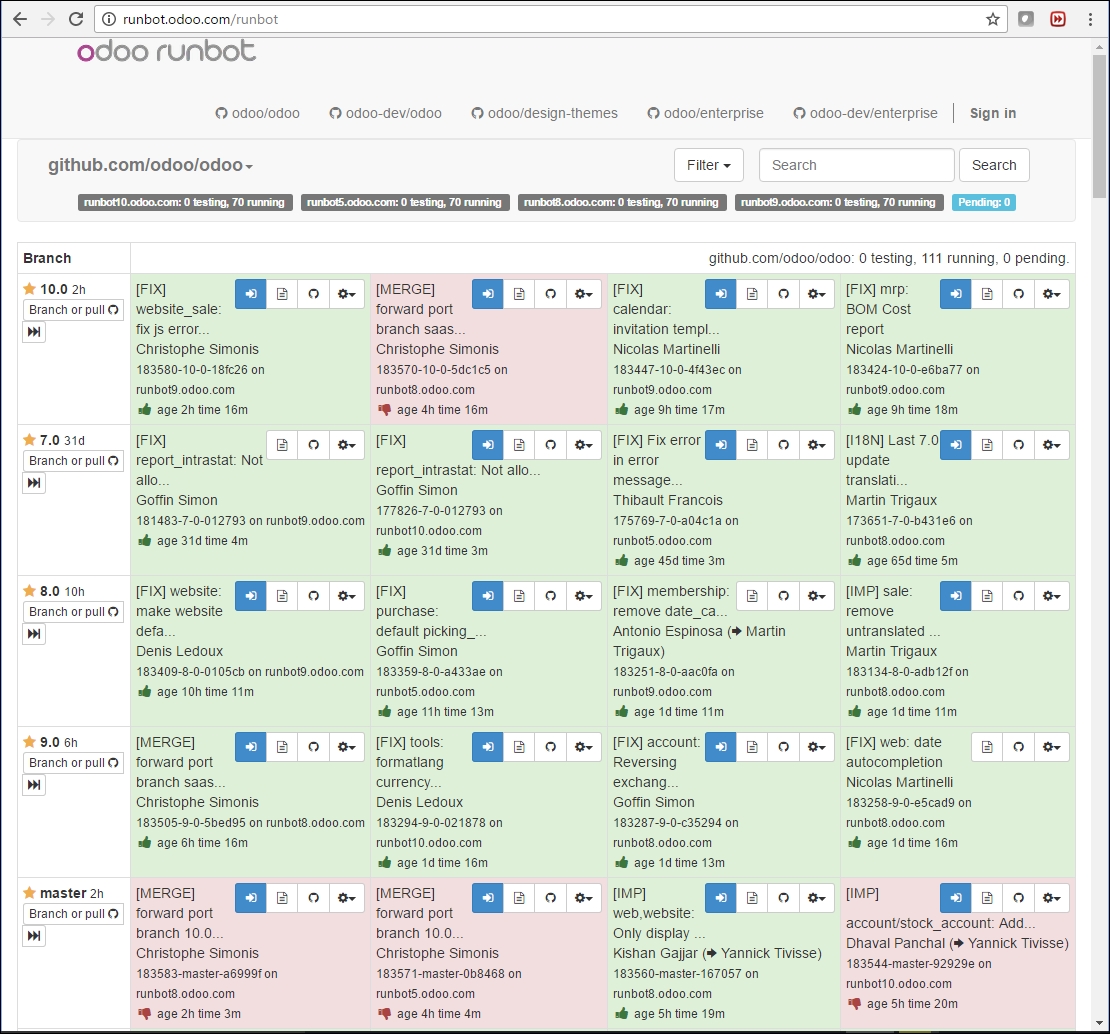
Task: Open GitHub icon for build 183447-10-0-4f43ec
Action: [784, 294]
